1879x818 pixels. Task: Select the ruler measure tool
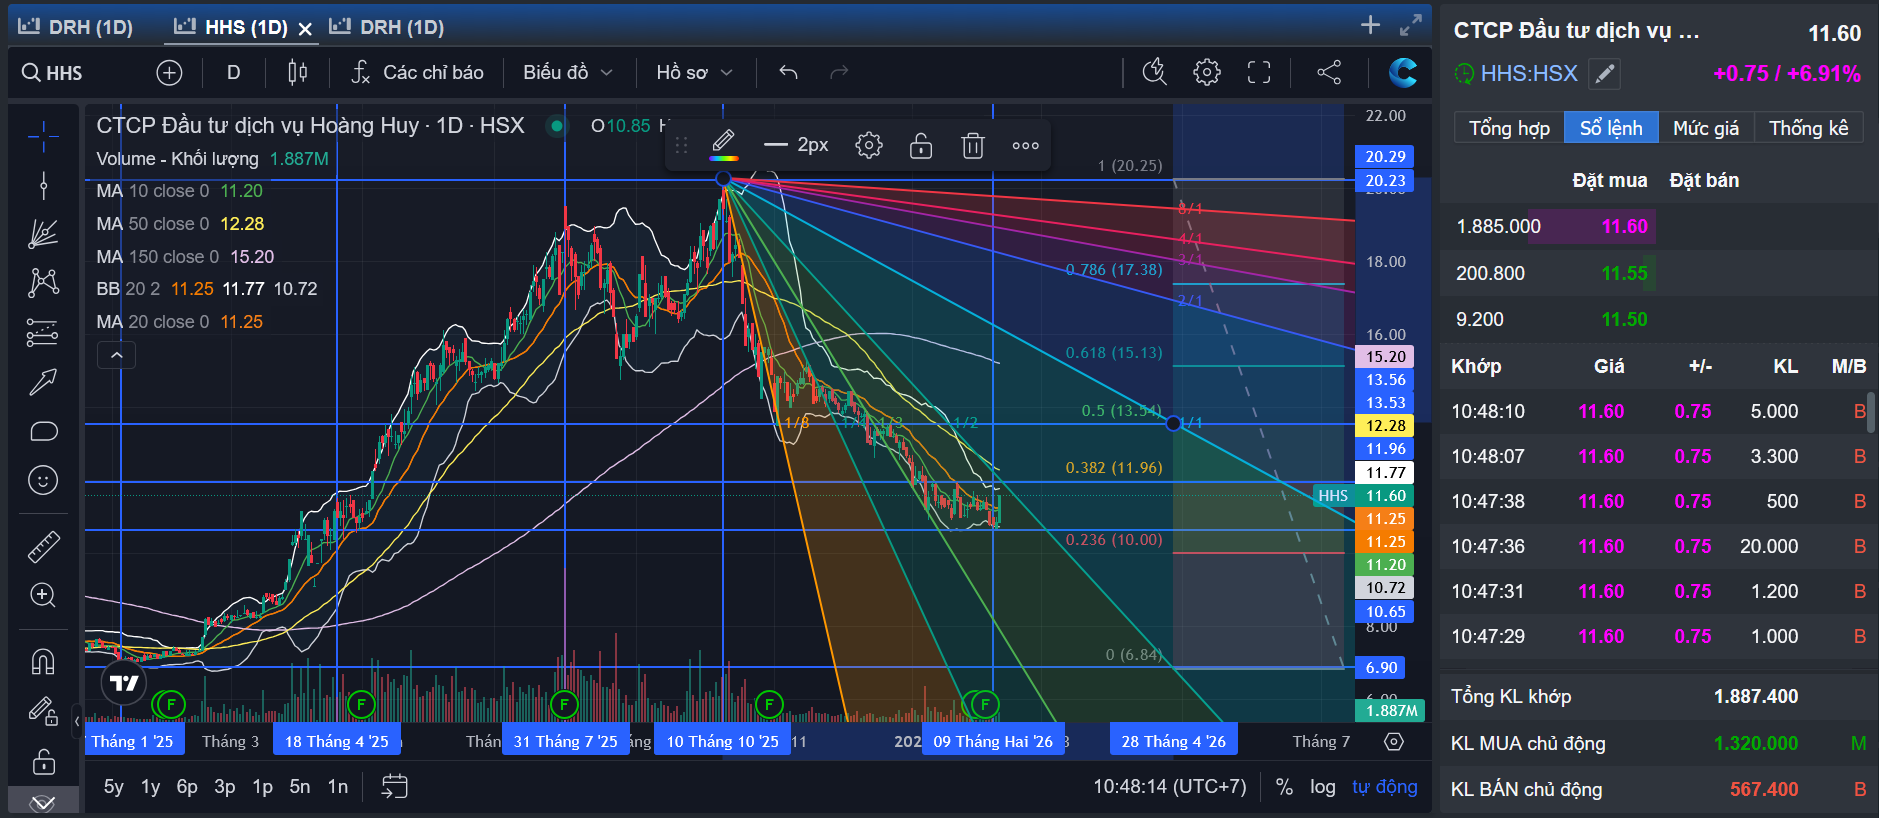coord(43,546)
